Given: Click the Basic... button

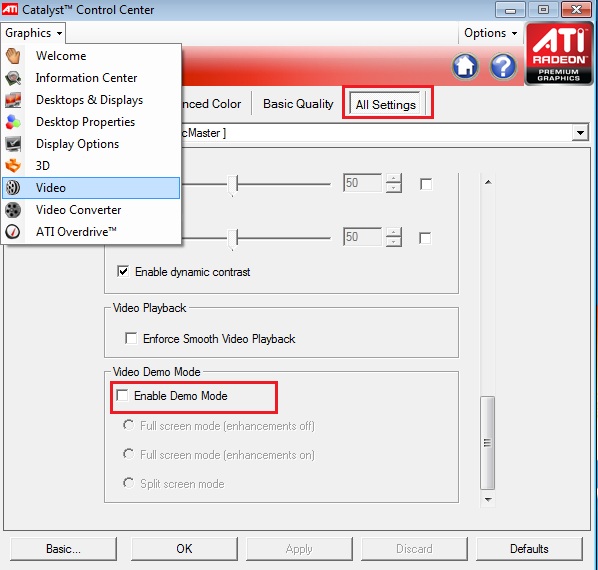Looking at the screenshot, I should click(63, 549).
